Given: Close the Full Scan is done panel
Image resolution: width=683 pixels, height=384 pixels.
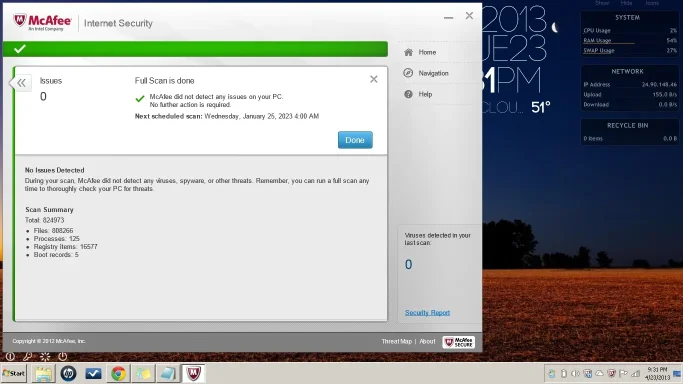Looking at the screenshot, I should click(x=374, y=79).
